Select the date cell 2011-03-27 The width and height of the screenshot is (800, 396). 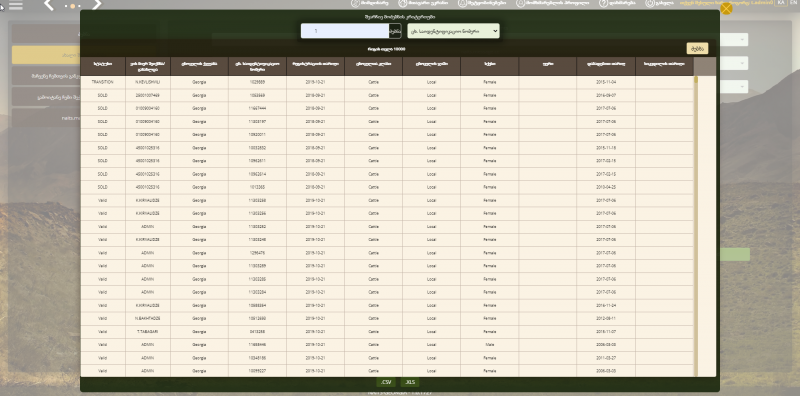606,358
